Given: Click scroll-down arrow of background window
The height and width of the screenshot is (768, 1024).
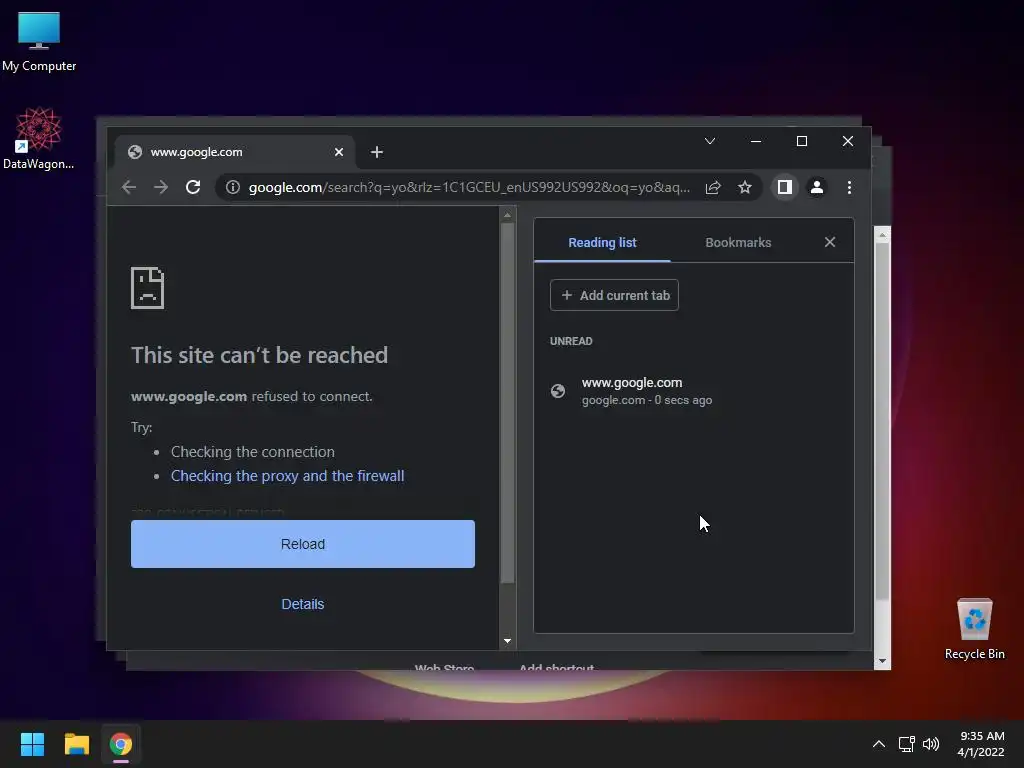Looking at the screenshot, I should [882, 661].
